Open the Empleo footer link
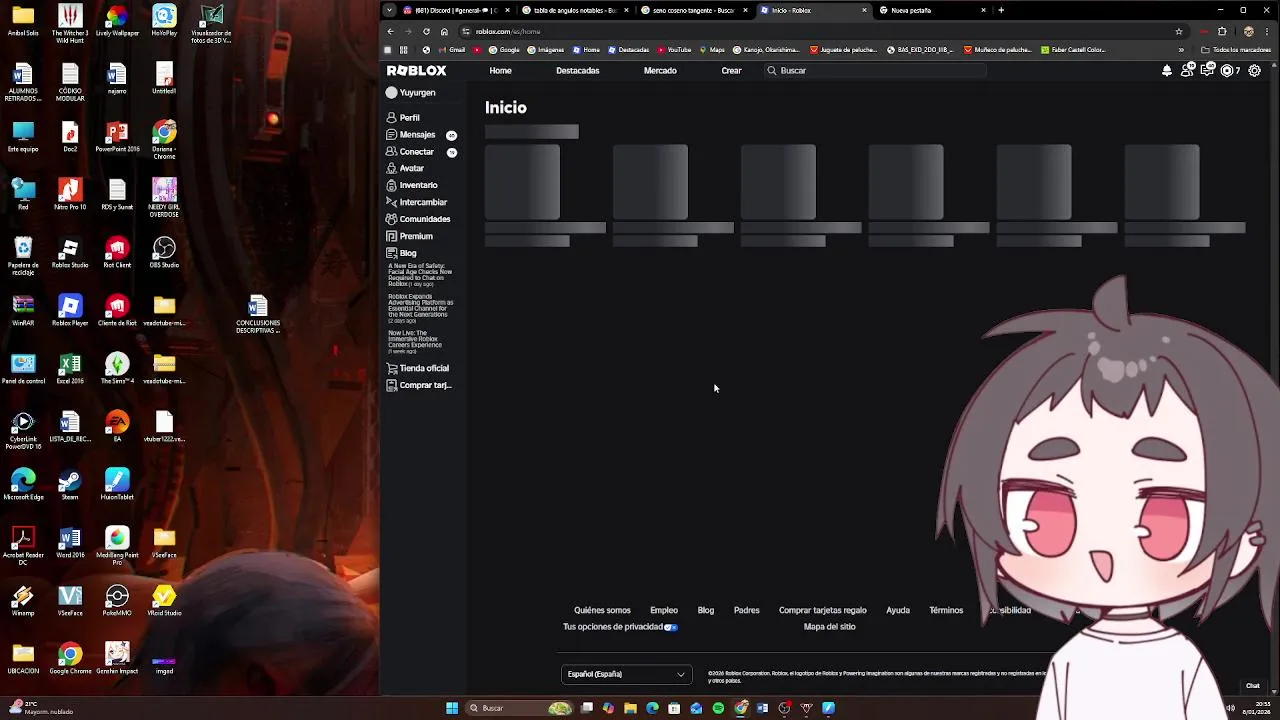 [664, 610]
